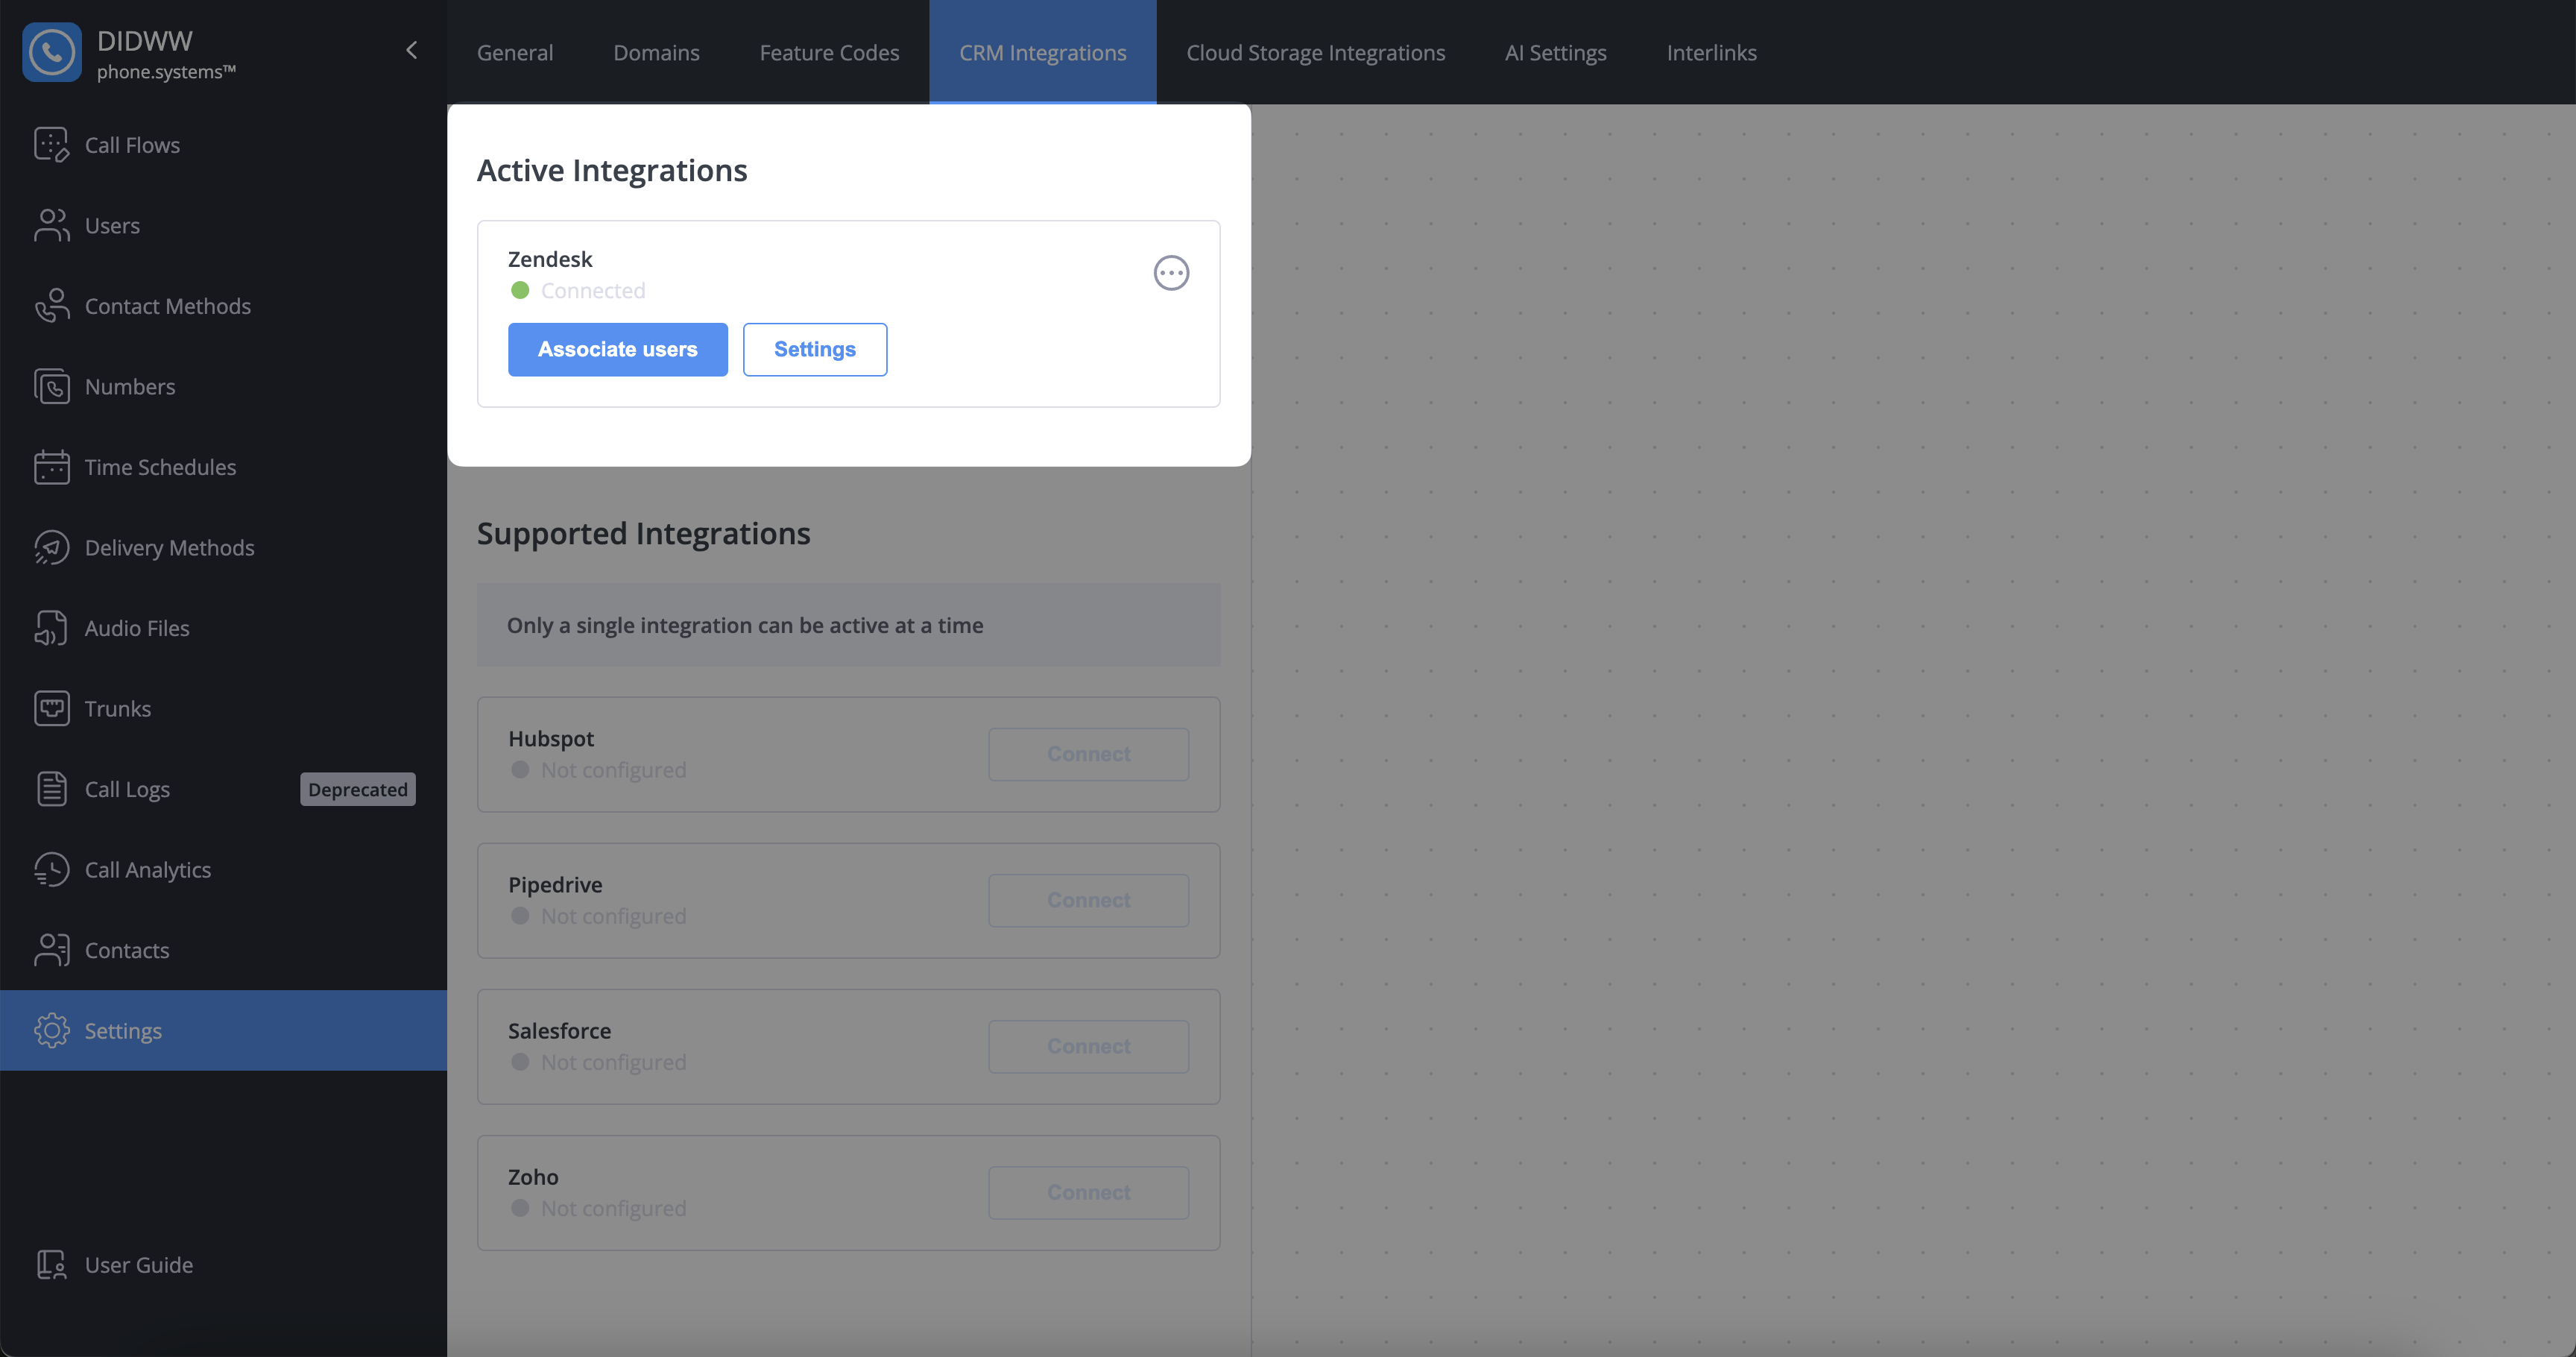Click the Deprecated badge on Call Logs

357,789
